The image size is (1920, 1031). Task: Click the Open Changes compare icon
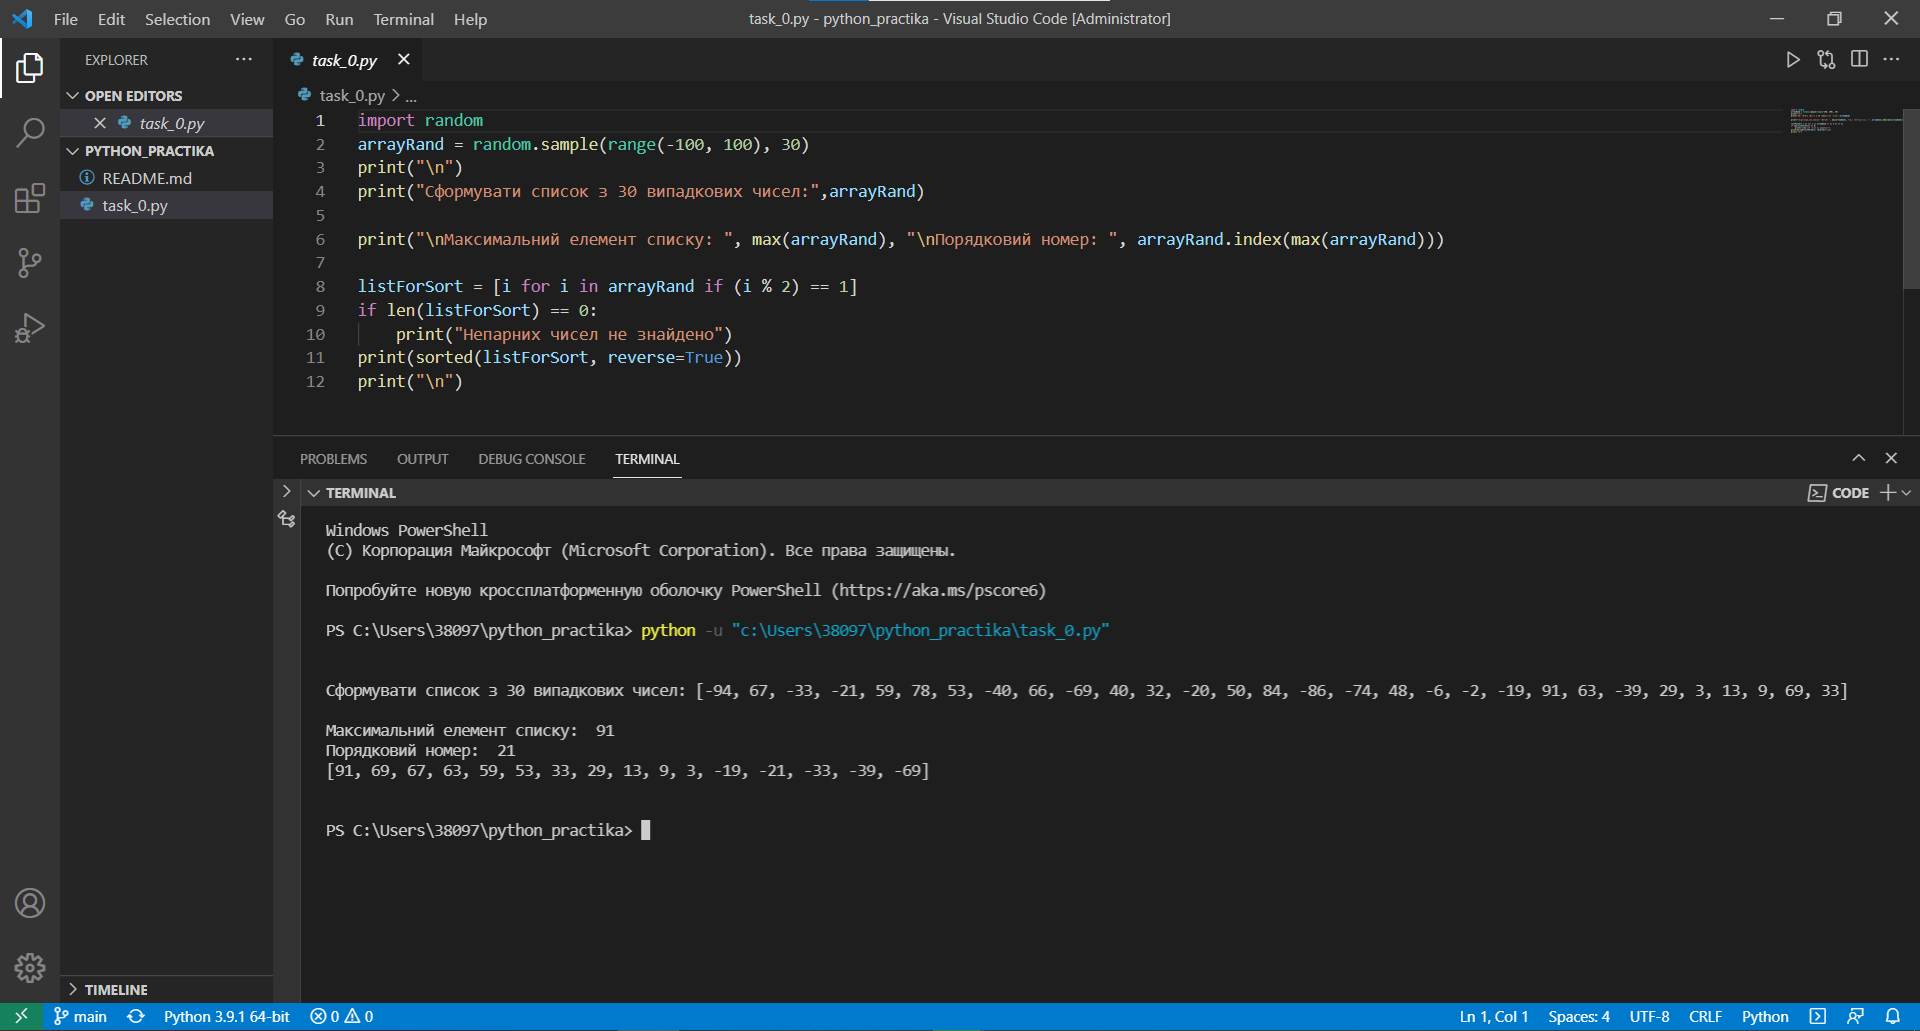pos(1826,60)
